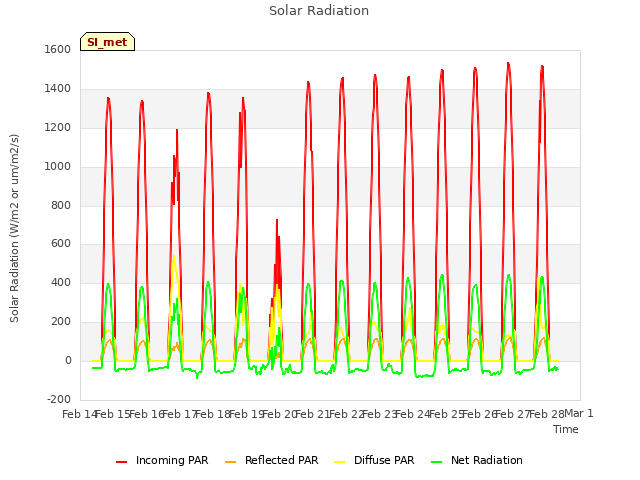
Task: Click the 800 y-axis tick label
Action: 61,205
